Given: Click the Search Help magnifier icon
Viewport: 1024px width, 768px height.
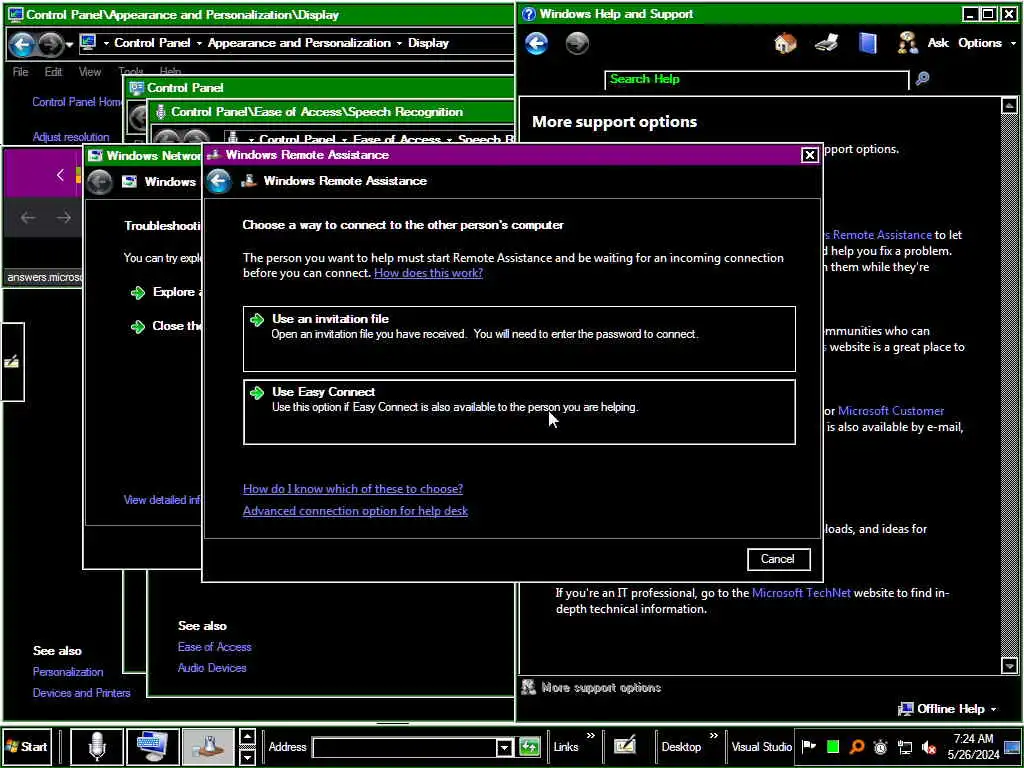Looking at the screenshot, I should pyautogui.click(x=922, y=79).
